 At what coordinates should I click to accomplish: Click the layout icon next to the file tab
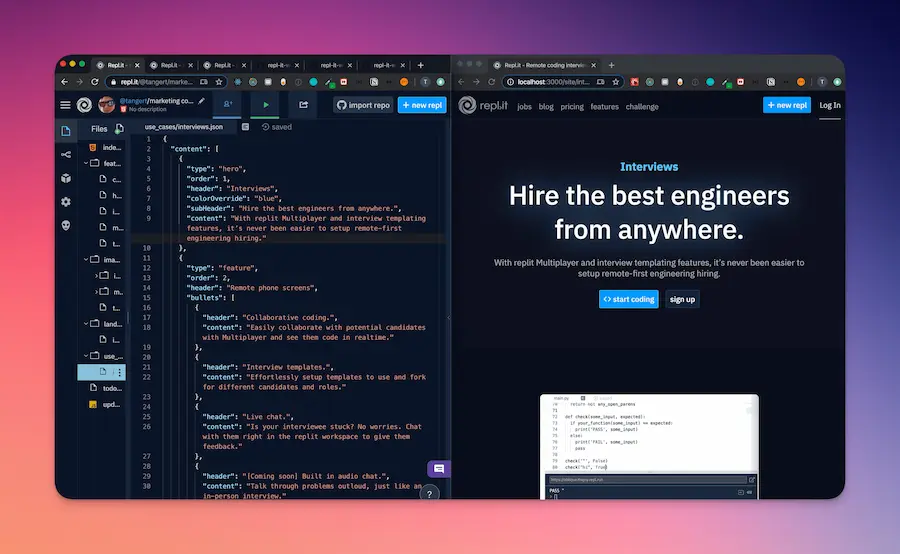[246, 127]
